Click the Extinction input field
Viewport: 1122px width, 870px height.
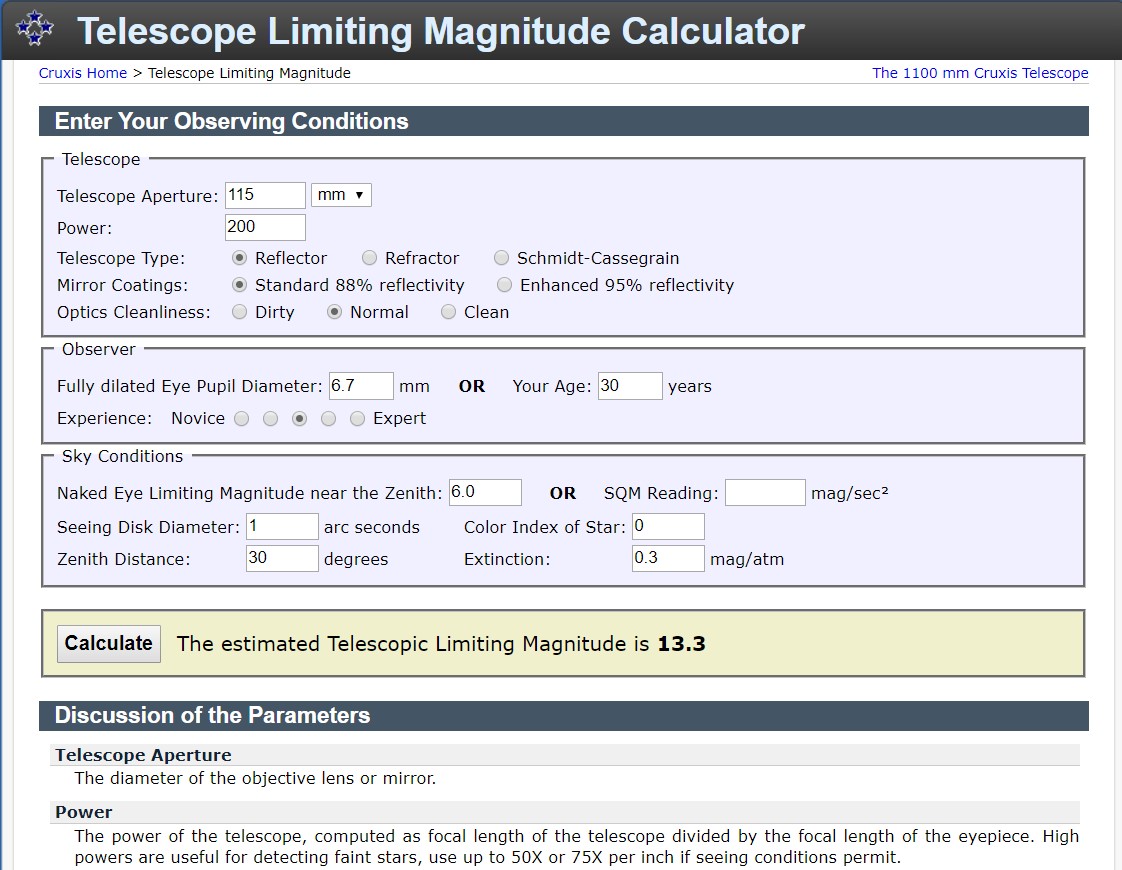click(x=668, y=558)
